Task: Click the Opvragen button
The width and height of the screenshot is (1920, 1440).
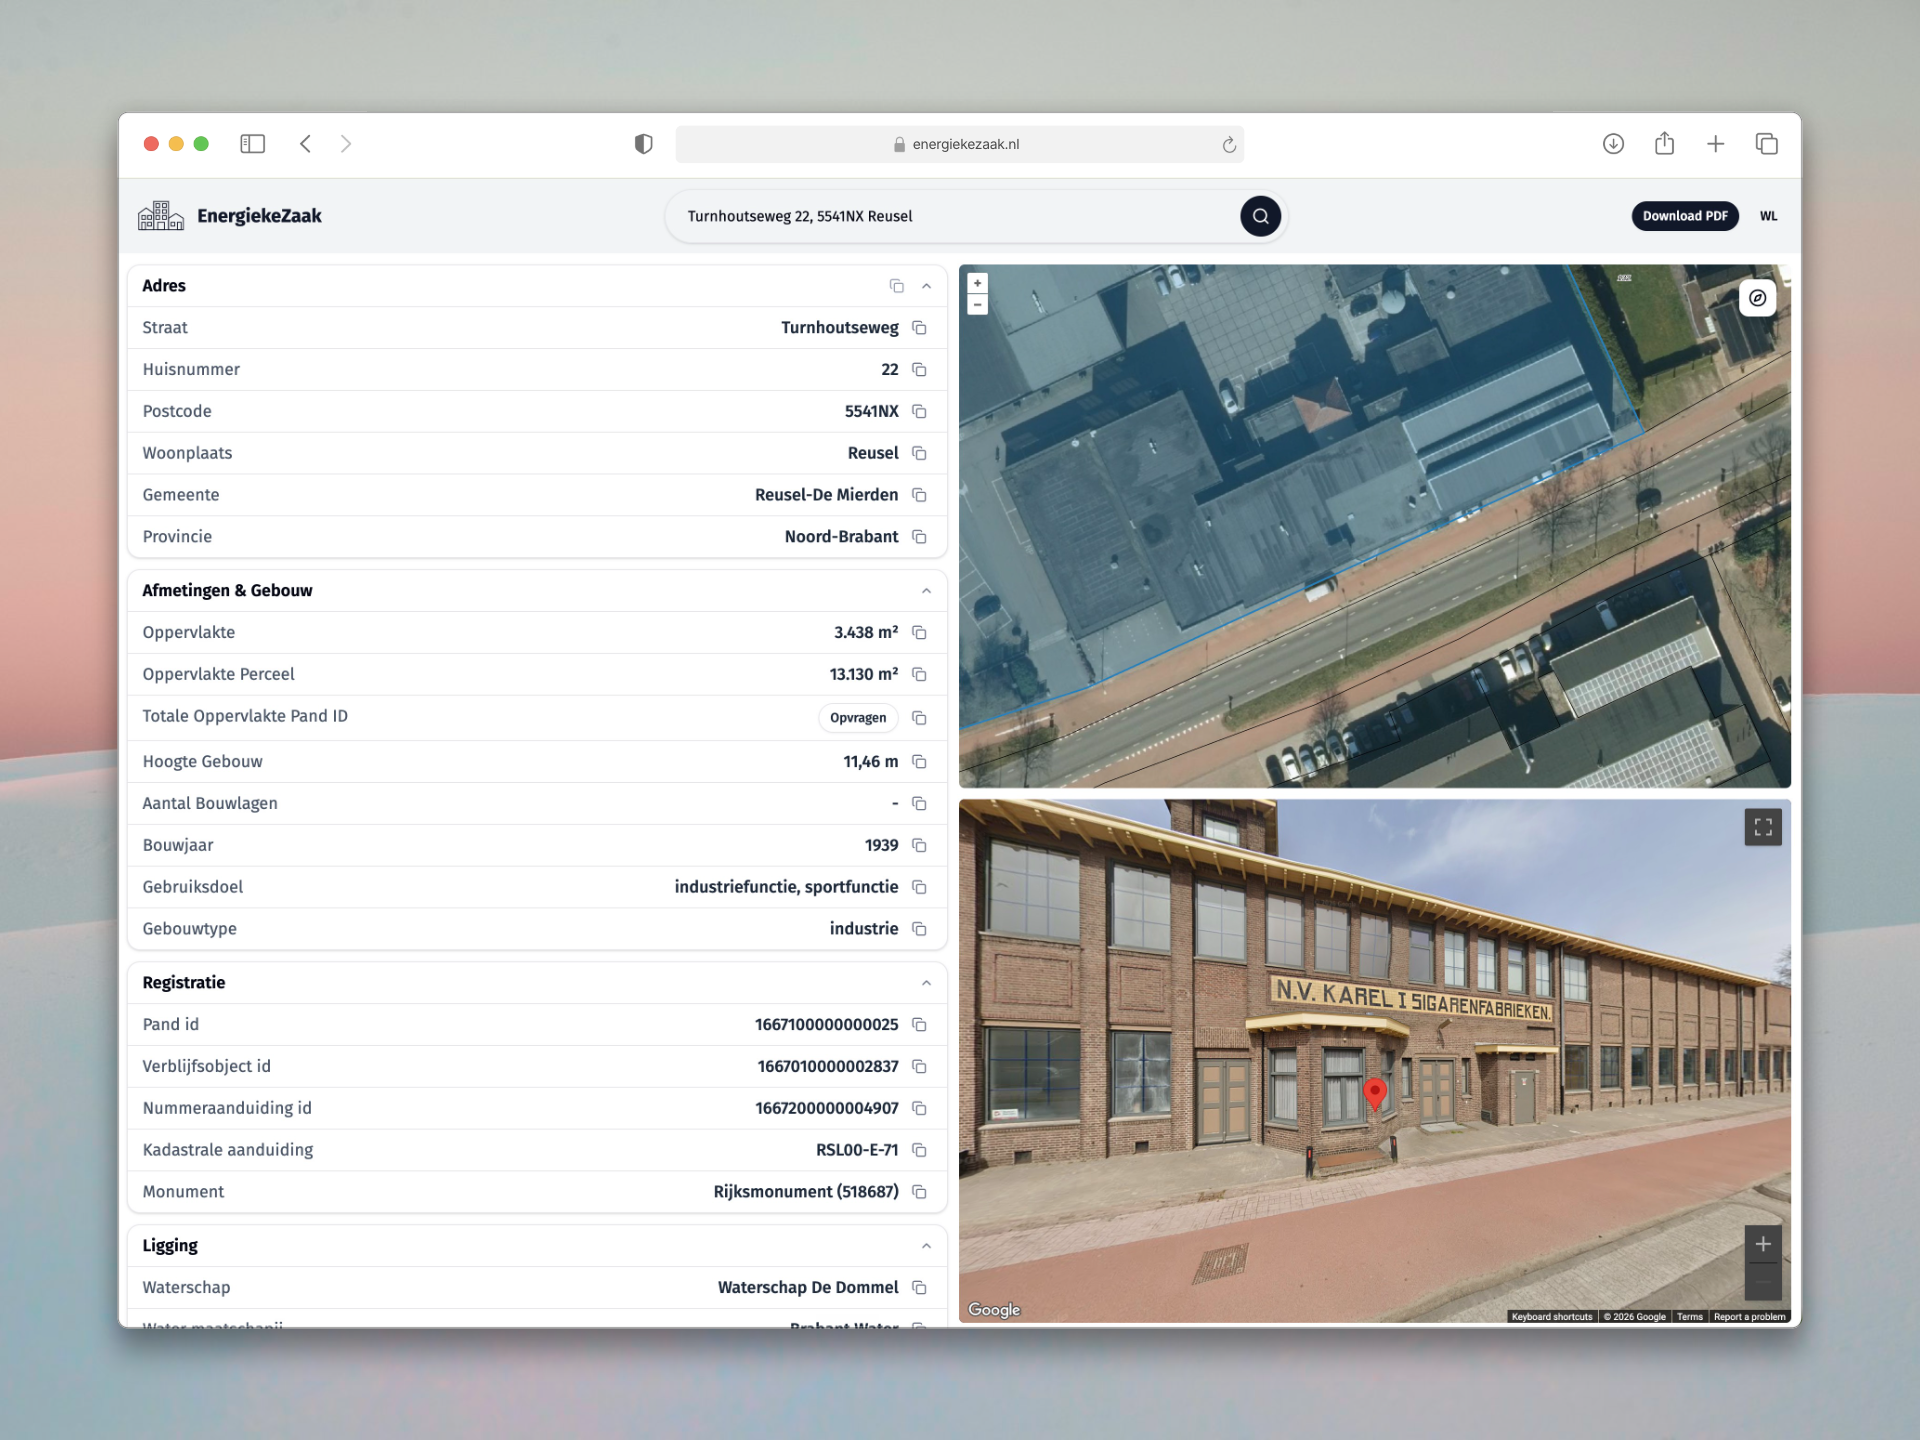Action: pyautogui.click(x=858, y=718)
